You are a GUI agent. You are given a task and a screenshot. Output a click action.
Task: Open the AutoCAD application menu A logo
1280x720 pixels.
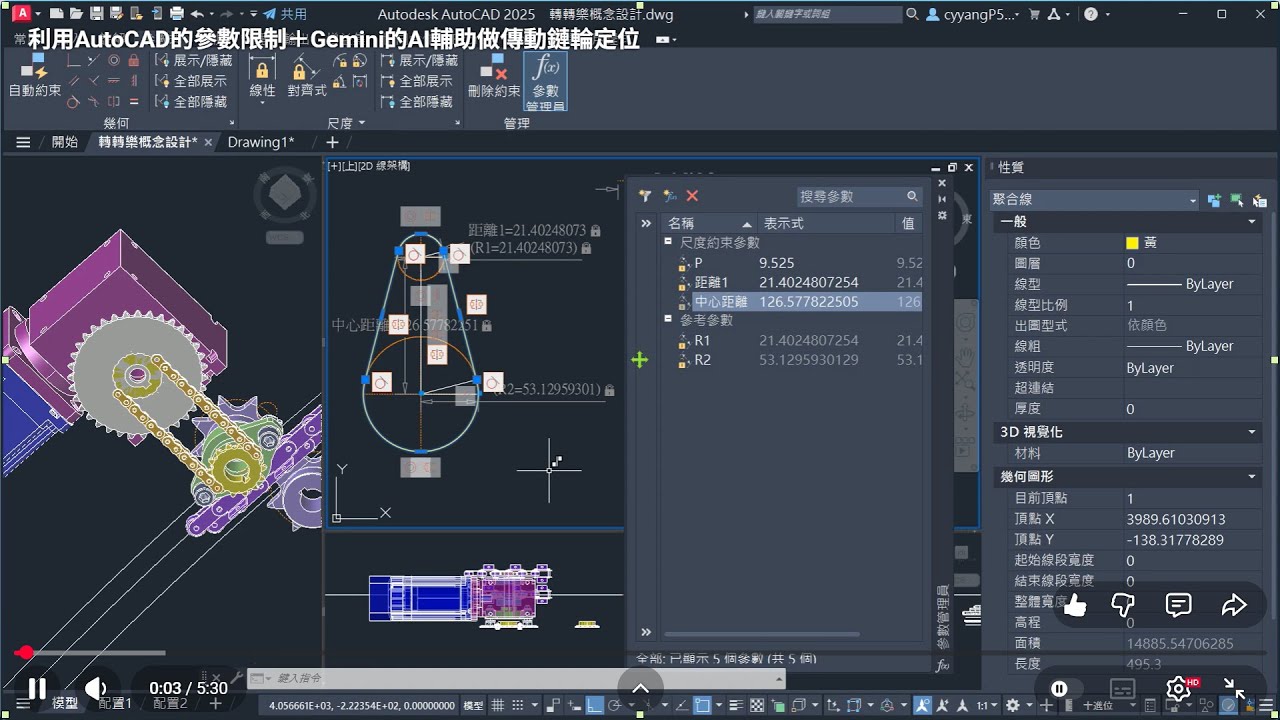22,14
